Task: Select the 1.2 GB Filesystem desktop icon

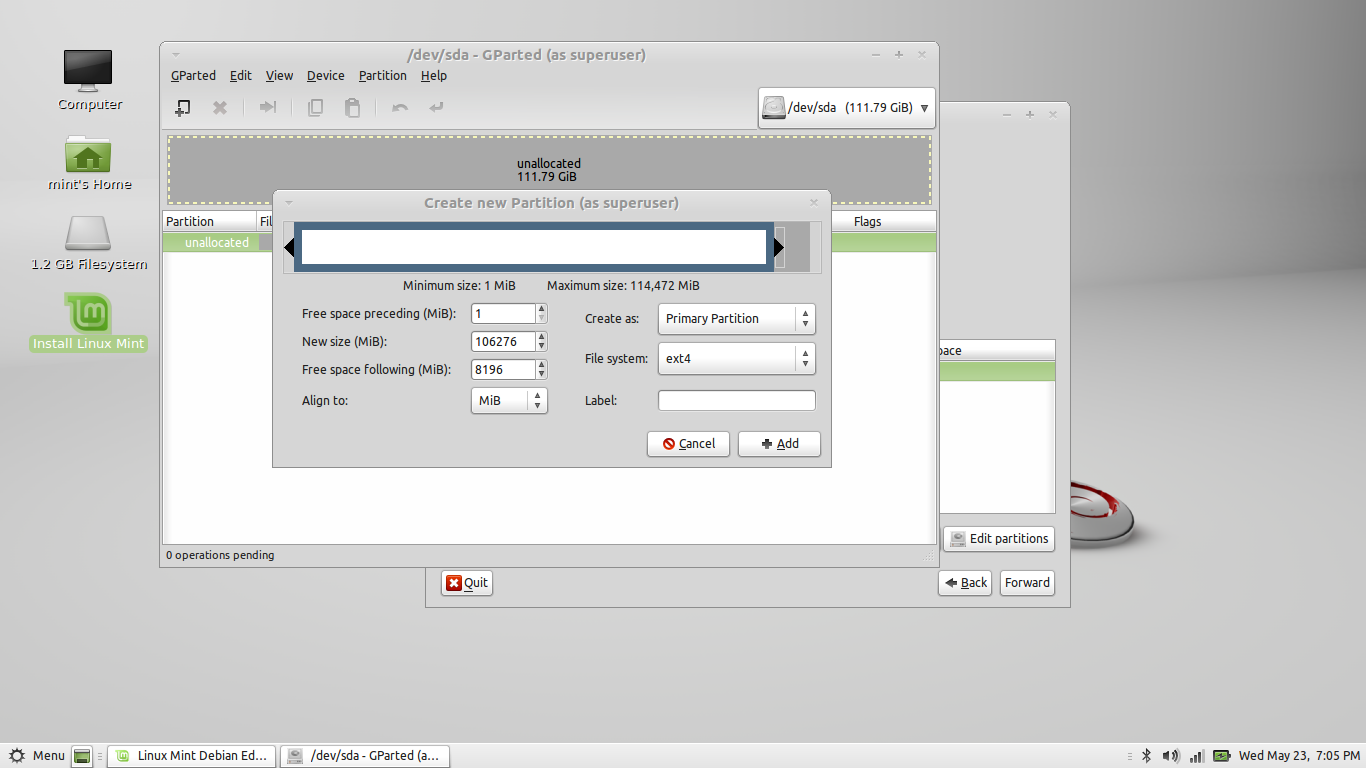Action: point(89,243)
